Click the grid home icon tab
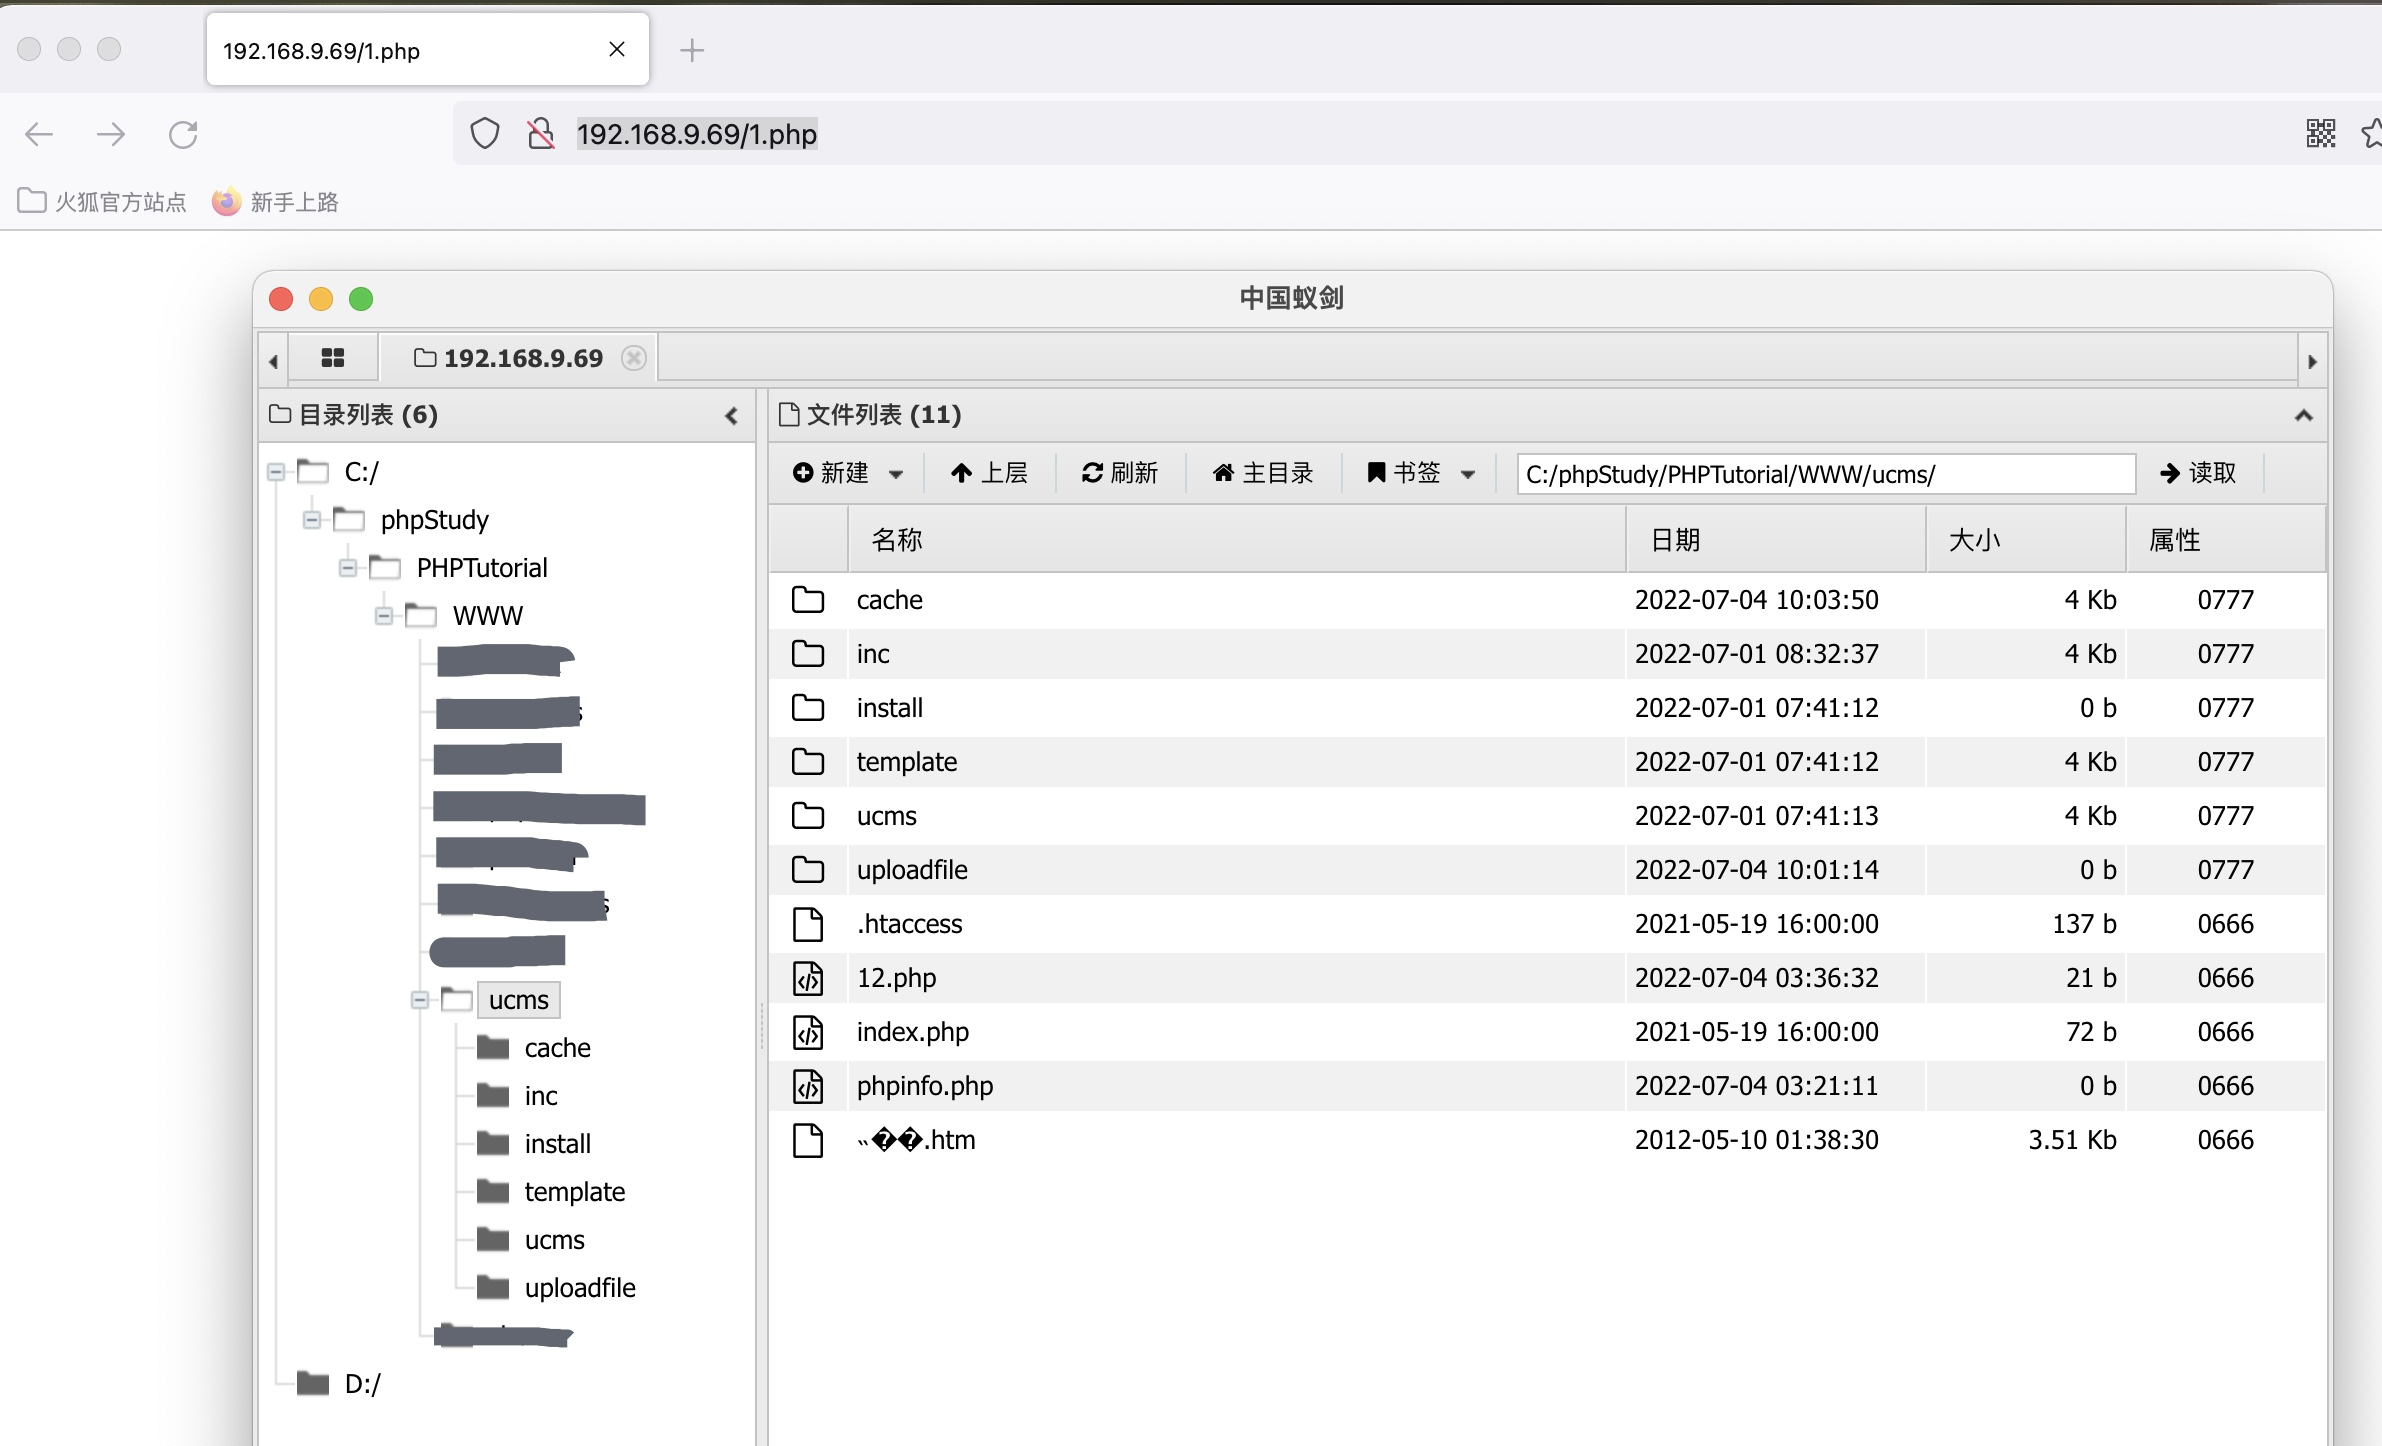 tap(333, 358)
